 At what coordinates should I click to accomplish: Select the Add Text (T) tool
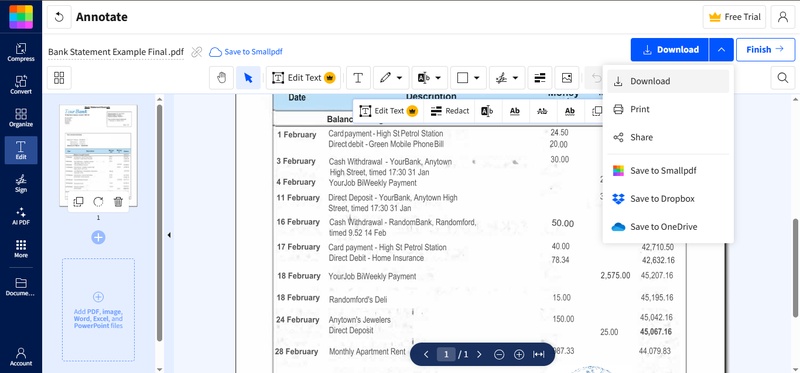tap(358, 78)
